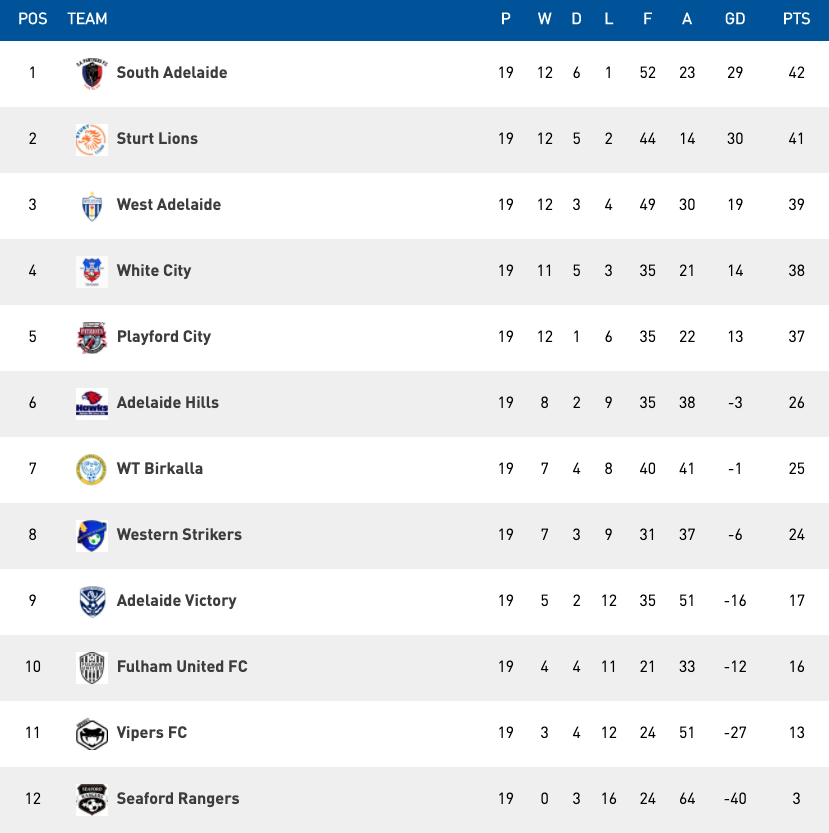This screenshot has width=829, height=833.
Task: Click the Adelaide Hills Hawks logo
Action: 91,403
